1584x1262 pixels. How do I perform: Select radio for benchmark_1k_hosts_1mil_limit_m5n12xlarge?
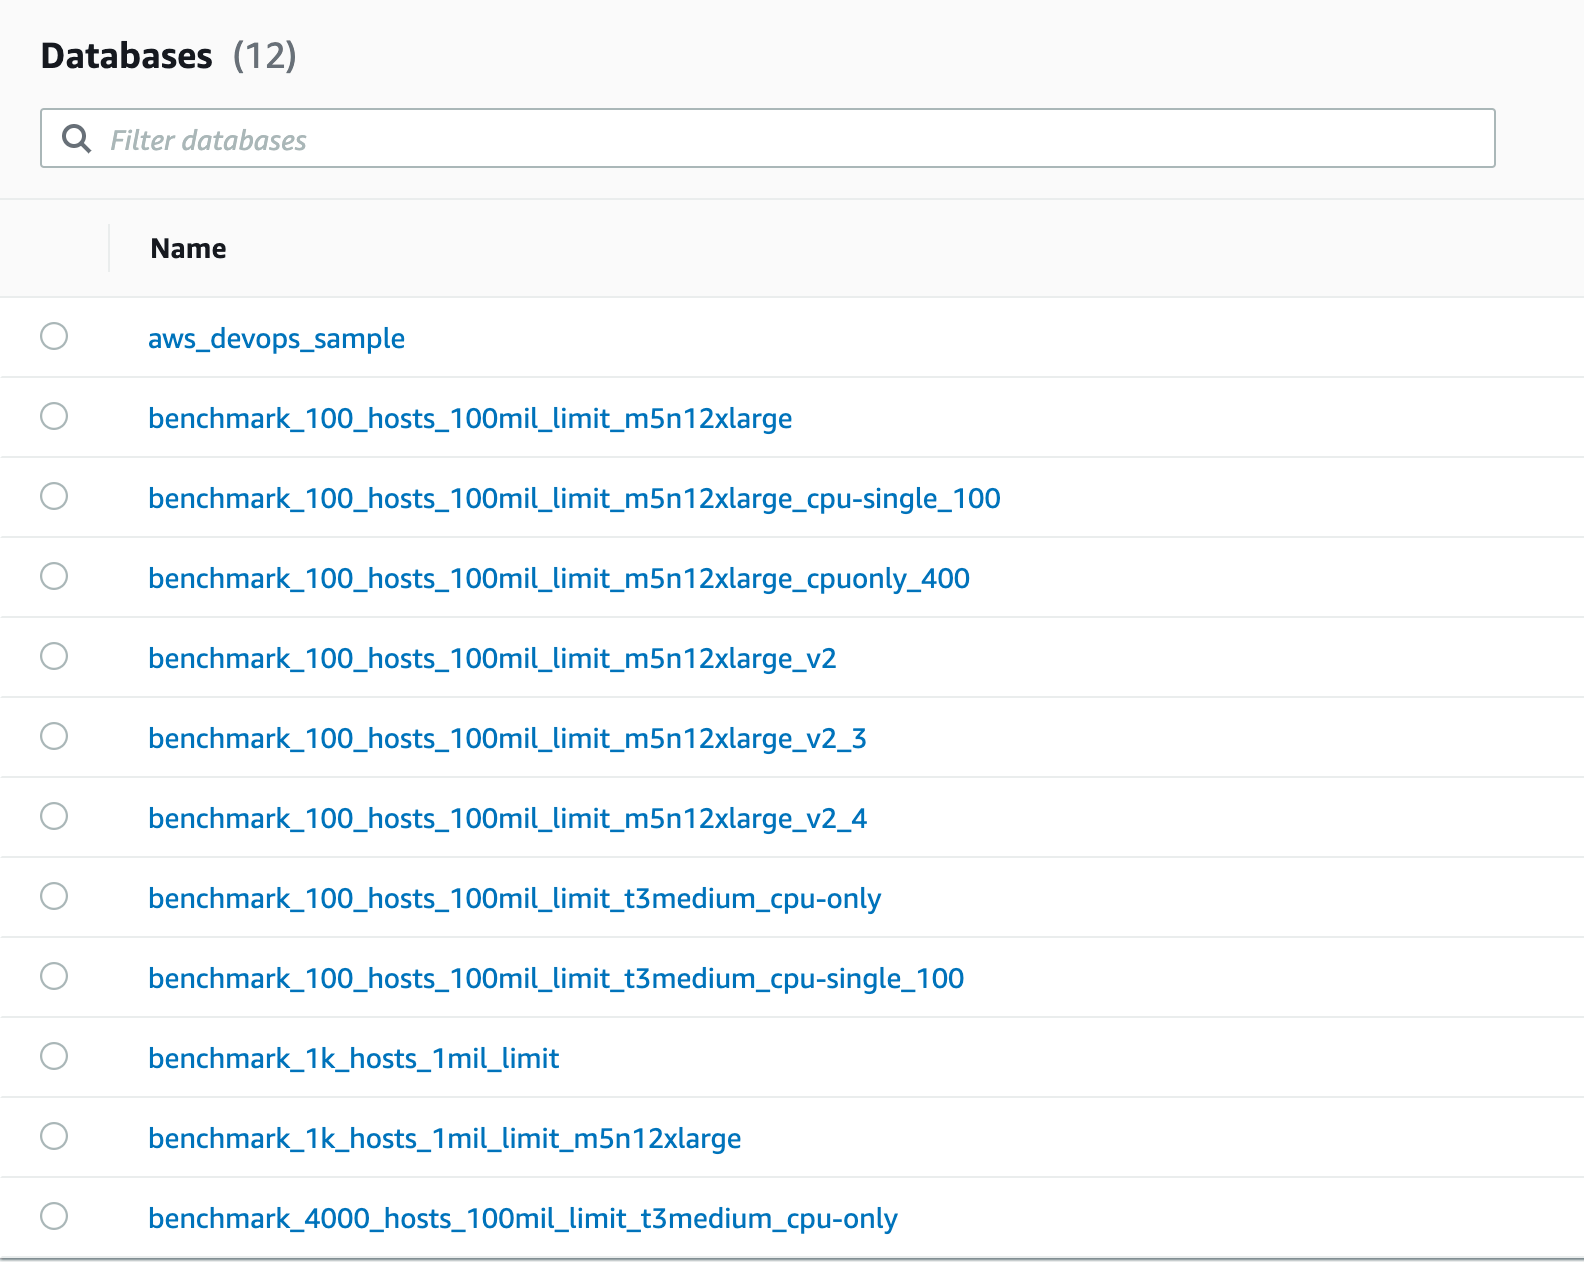[54, 1136]
